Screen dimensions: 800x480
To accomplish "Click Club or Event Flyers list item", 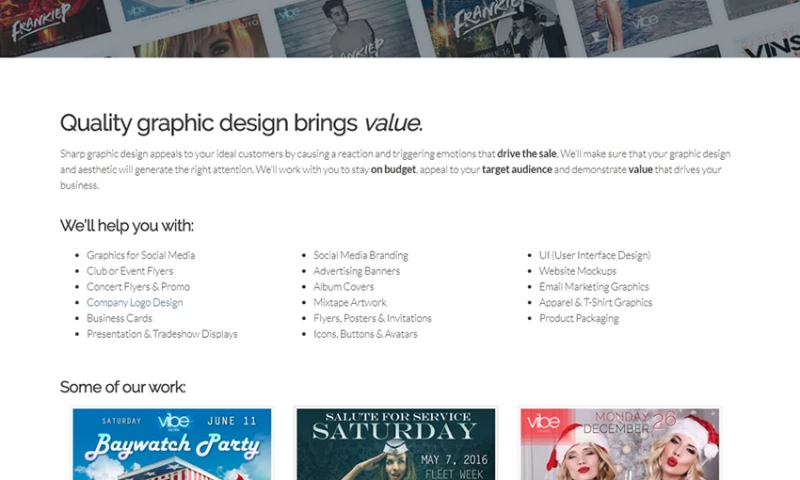I will coord(129,271).
